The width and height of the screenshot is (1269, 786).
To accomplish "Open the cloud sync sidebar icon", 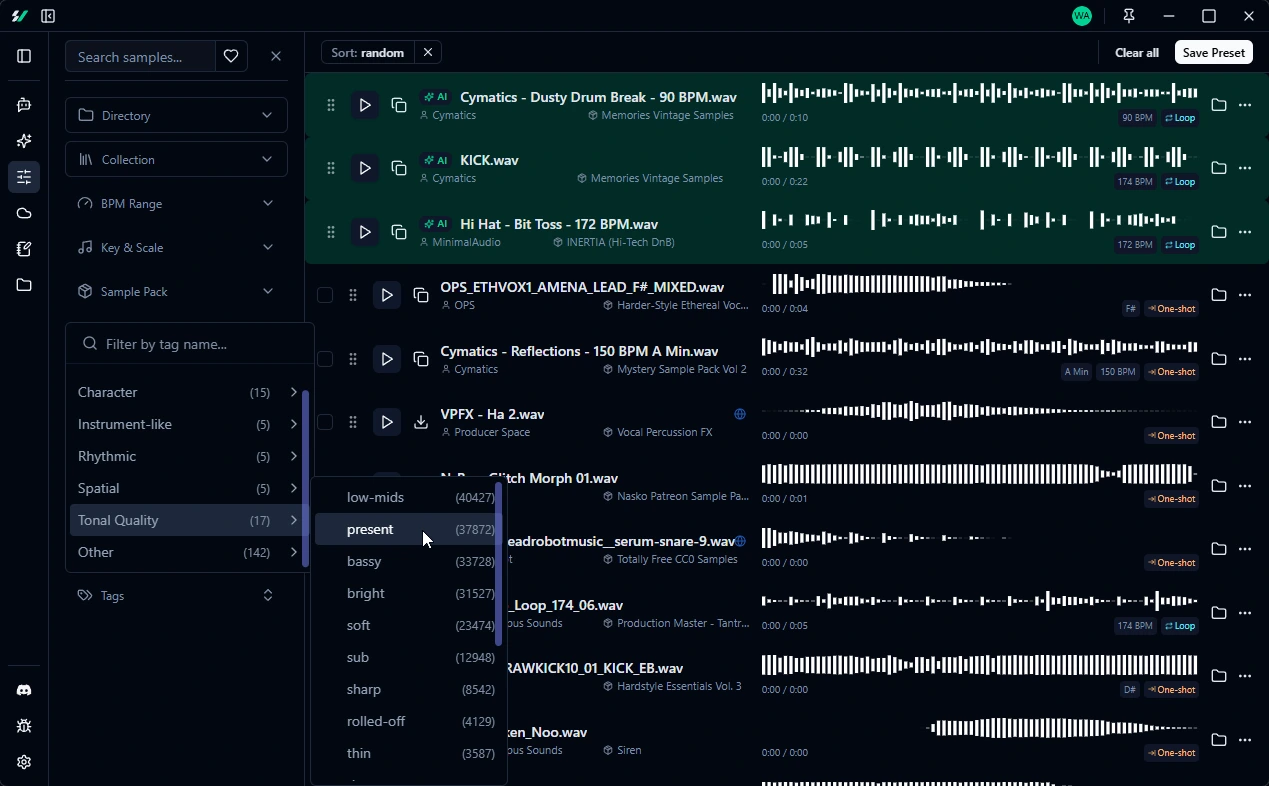I will coord(23,213).
